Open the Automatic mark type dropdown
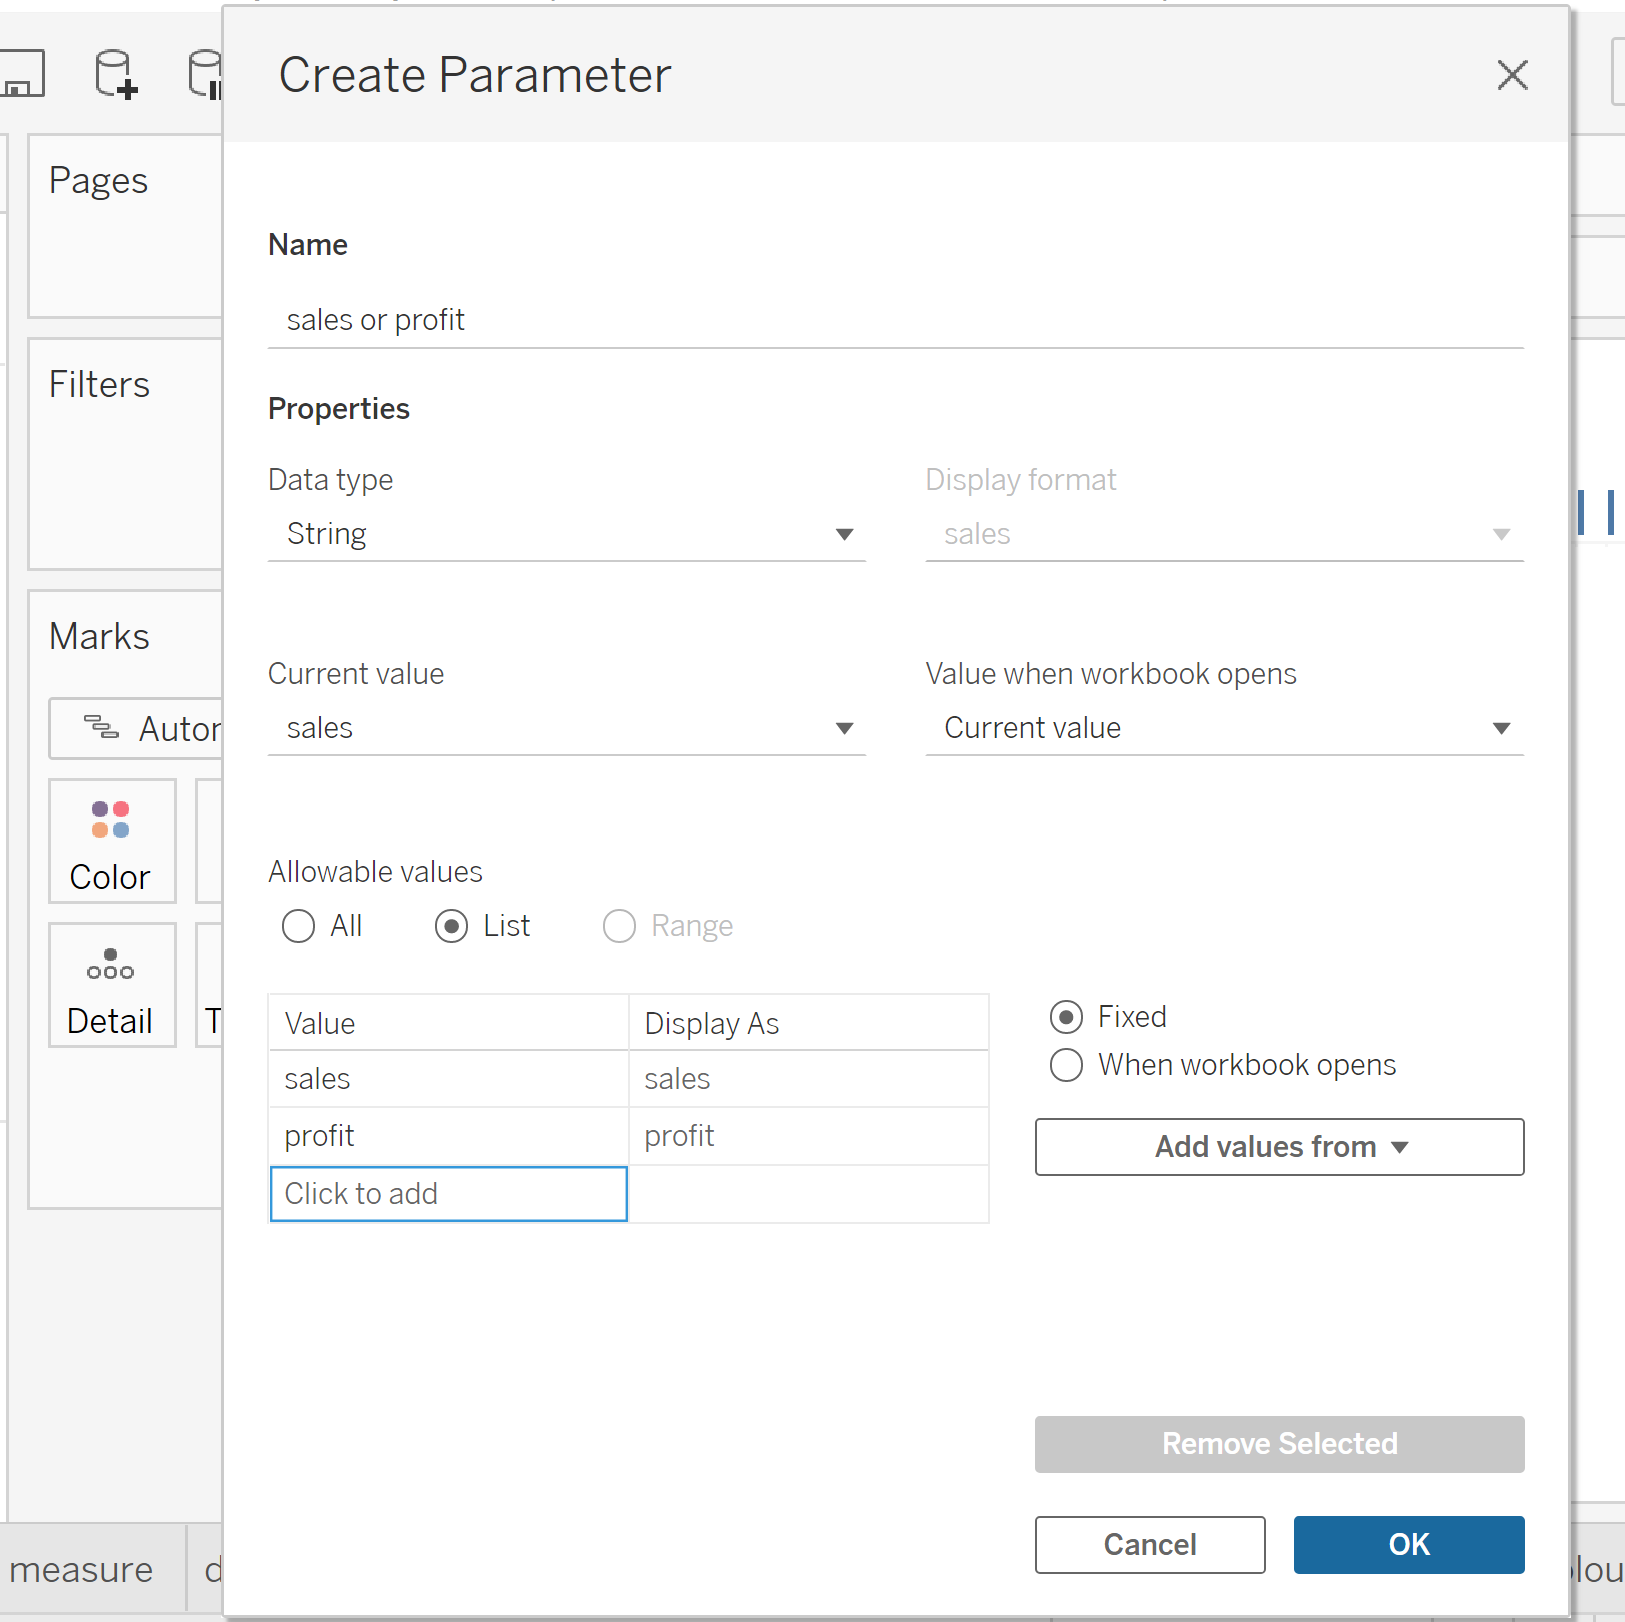 click(x=136, y=729)
